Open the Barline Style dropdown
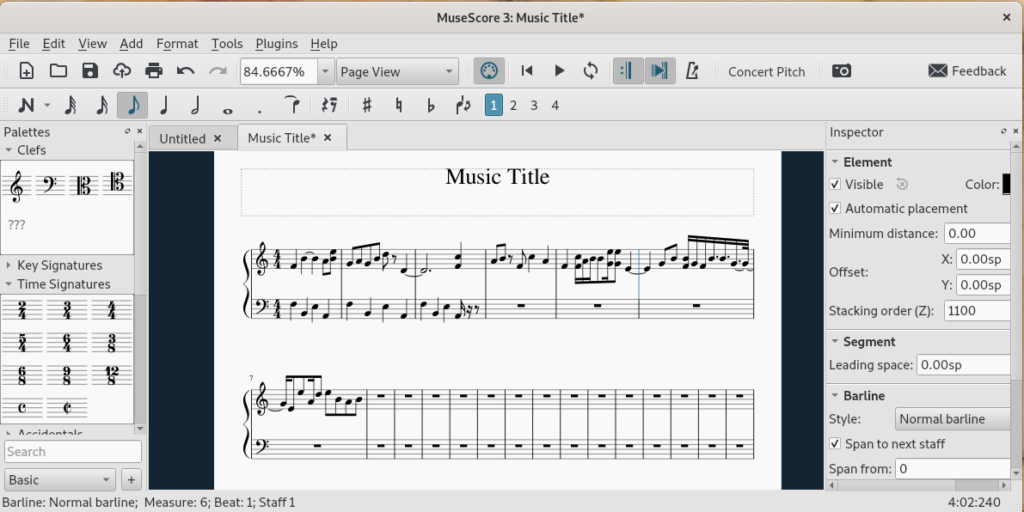Viewport: 1024px width, 512px height. click(x=951, y=419)
